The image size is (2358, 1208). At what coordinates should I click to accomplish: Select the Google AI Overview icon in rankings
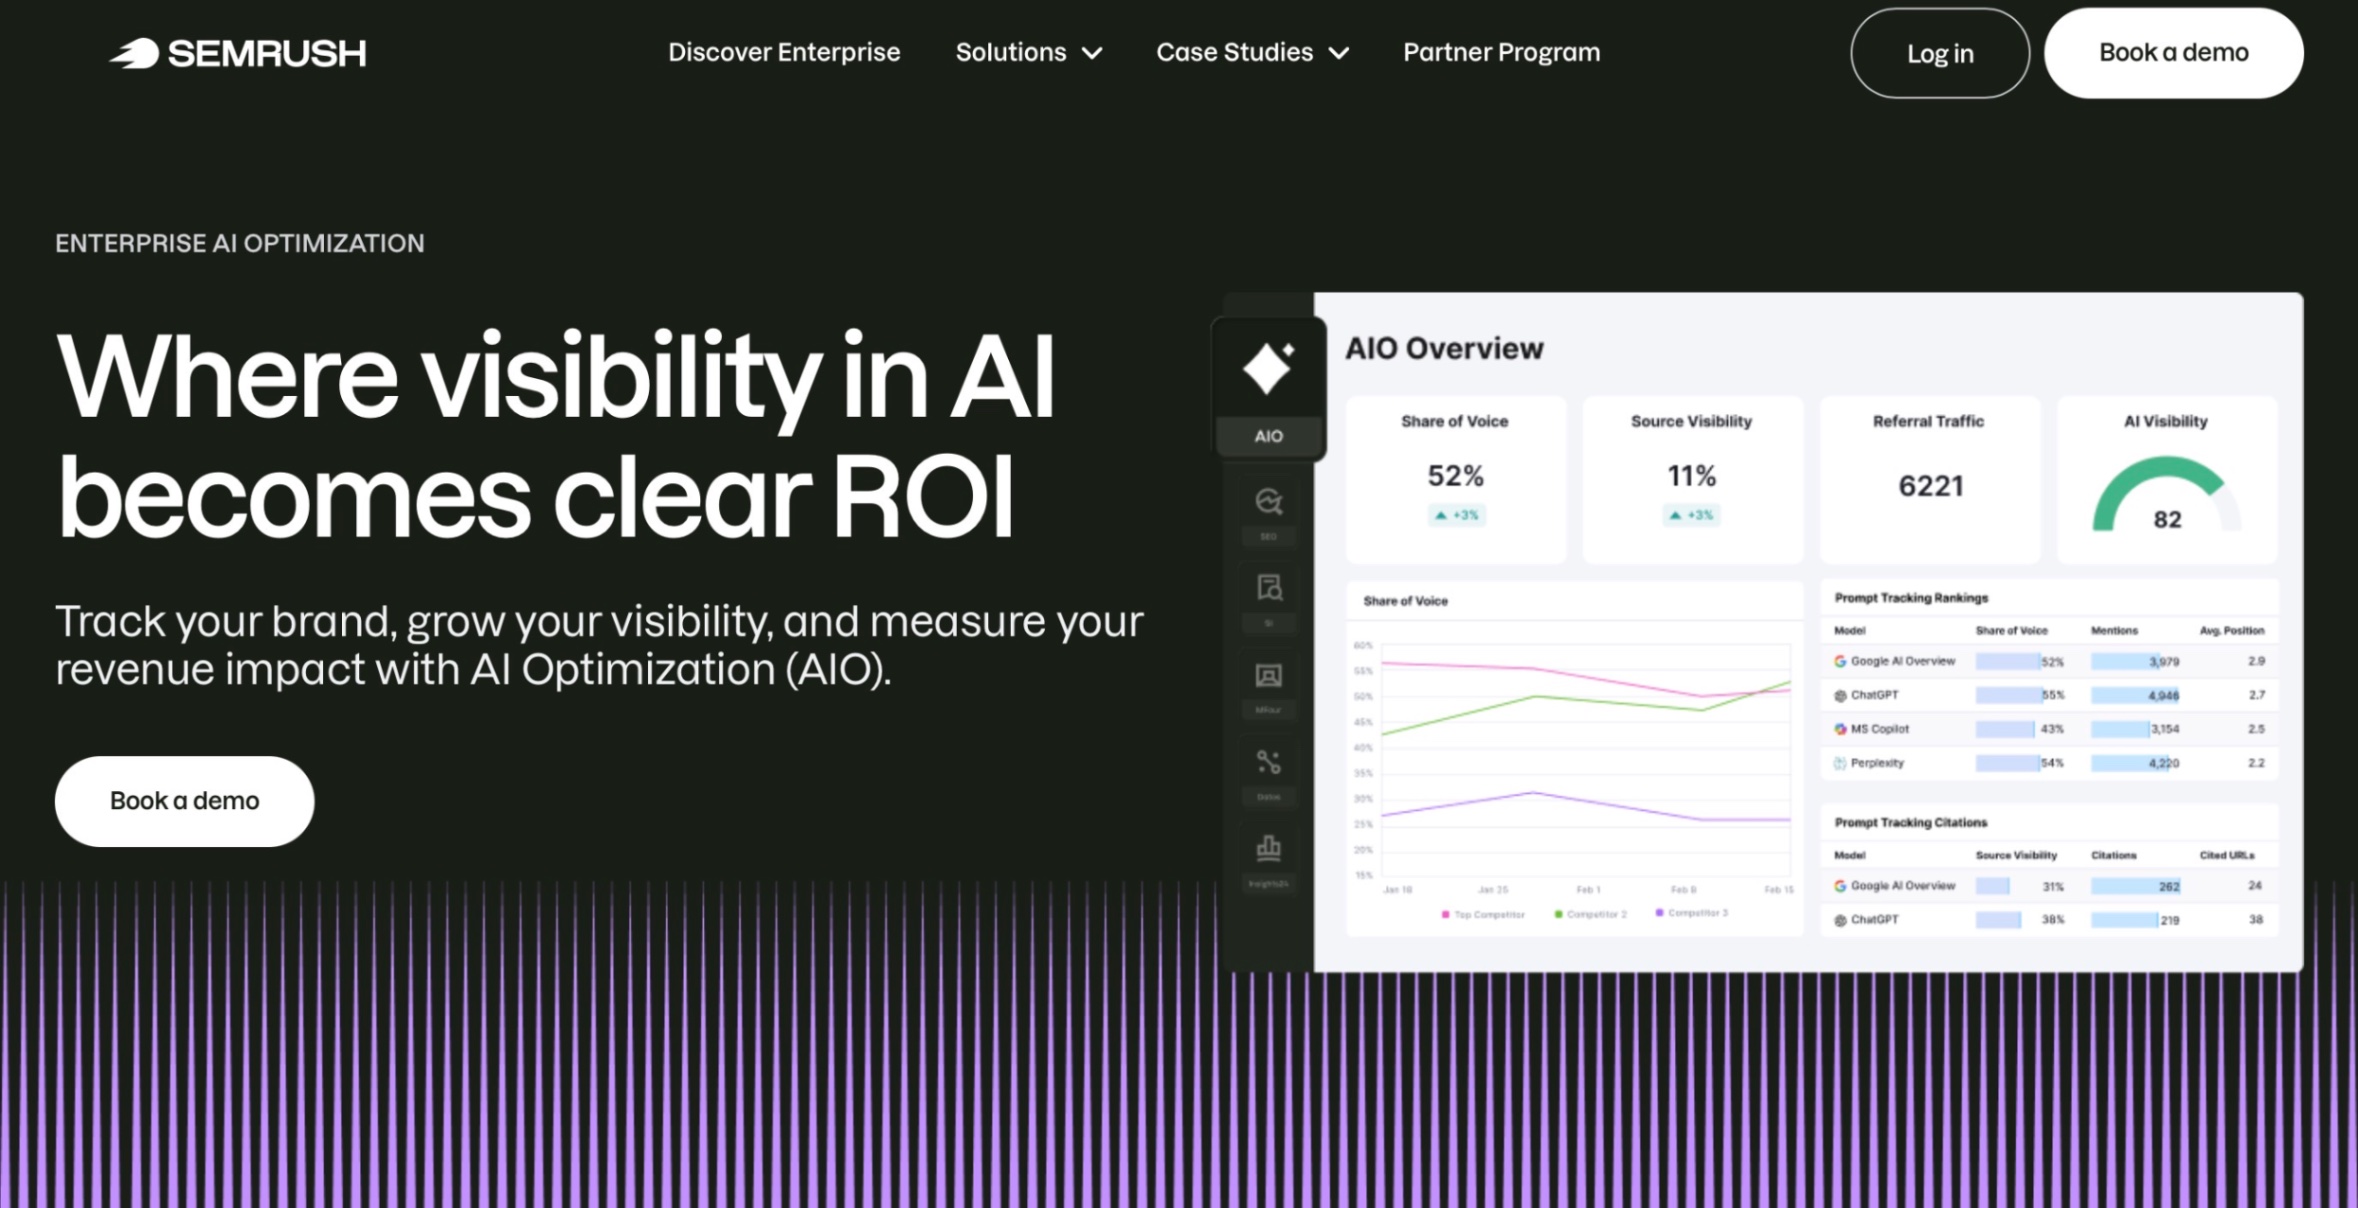point(1840,661)
